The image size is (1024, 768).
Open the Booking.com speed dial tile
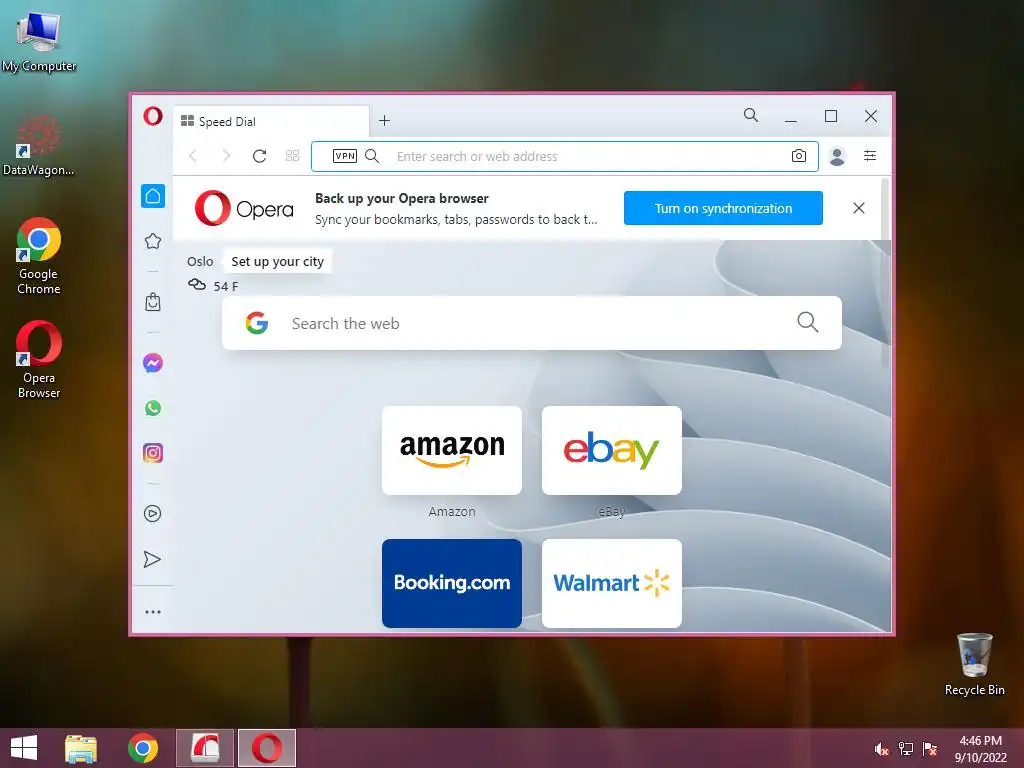click(452, 583)
